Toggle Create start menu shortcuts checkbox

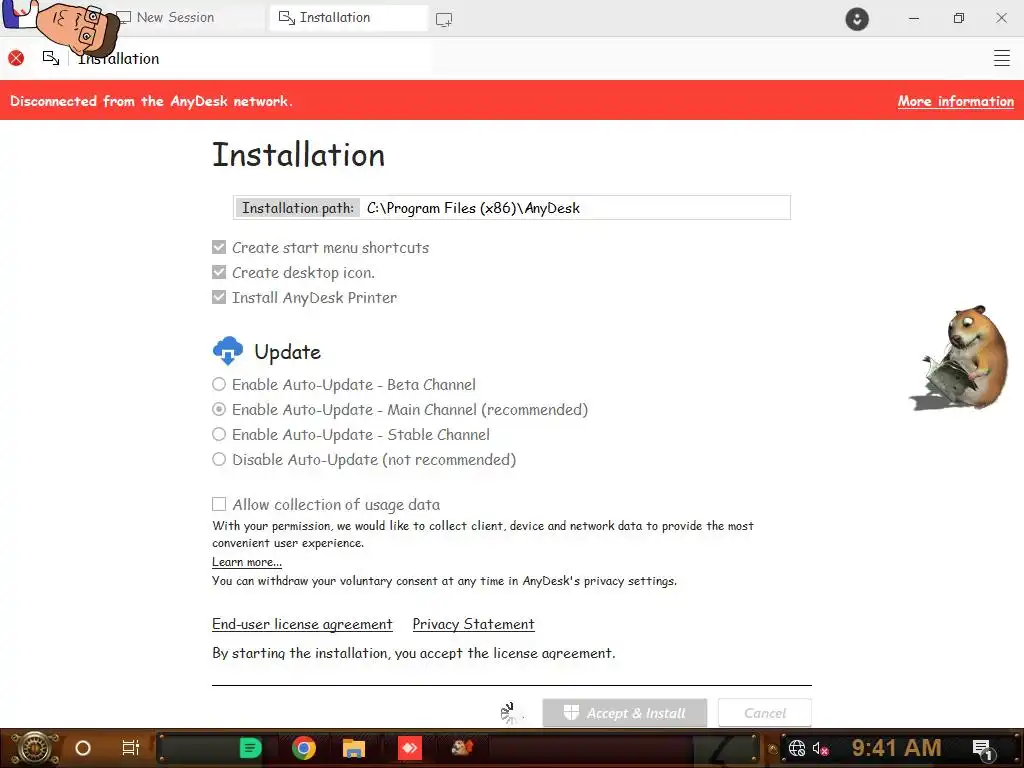point(219,248)
